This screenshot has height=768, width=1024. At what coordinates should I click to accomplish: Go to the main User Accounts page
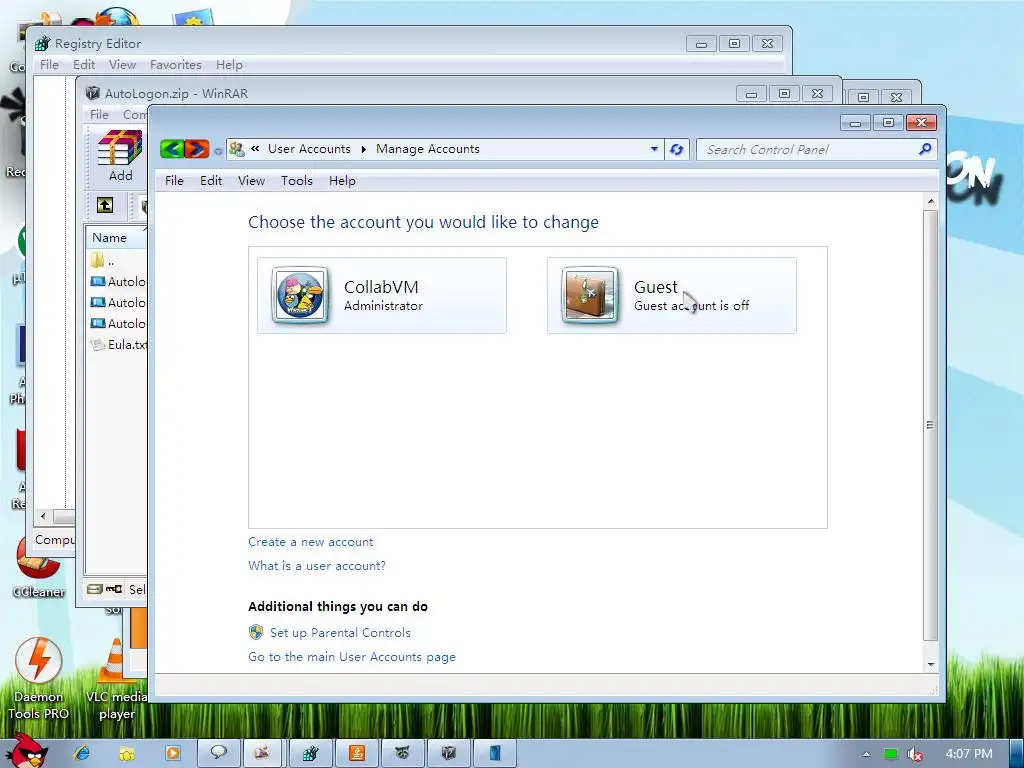point(352,657)
